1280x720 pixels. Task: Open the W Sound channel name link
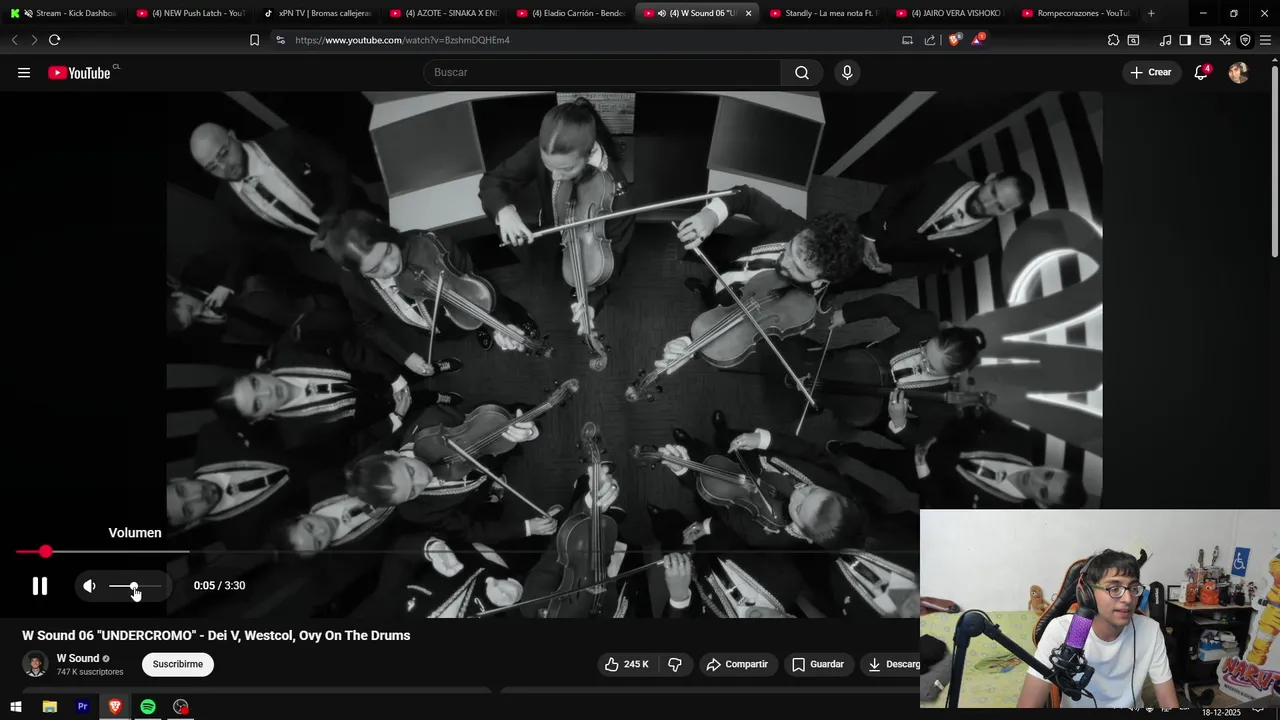78,658
